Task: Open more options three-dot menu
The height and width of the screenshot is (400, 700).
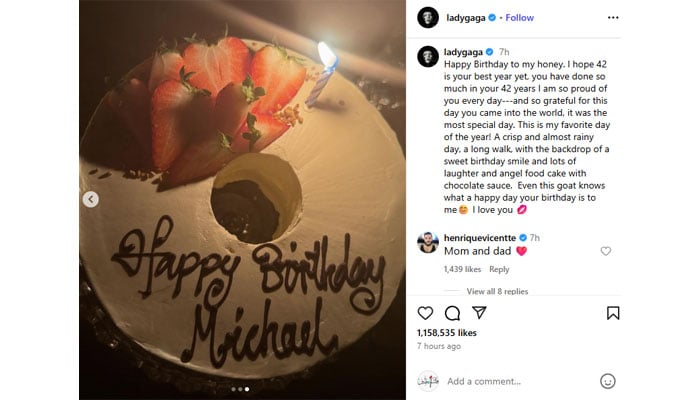Action: click(613, 17)
